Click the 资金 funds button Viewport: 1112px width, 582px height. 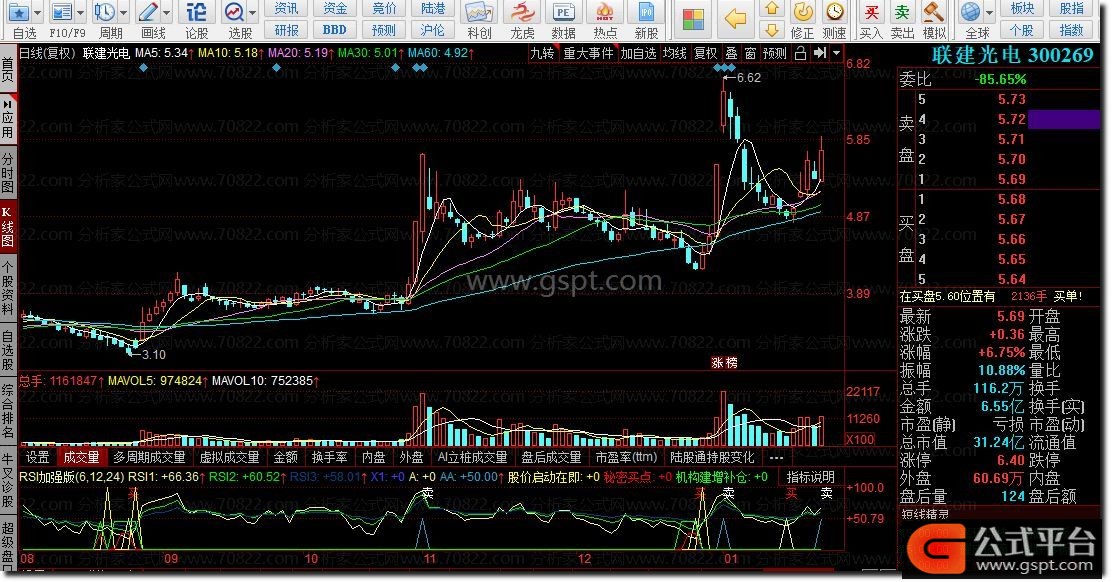click(x=335, y=9)
